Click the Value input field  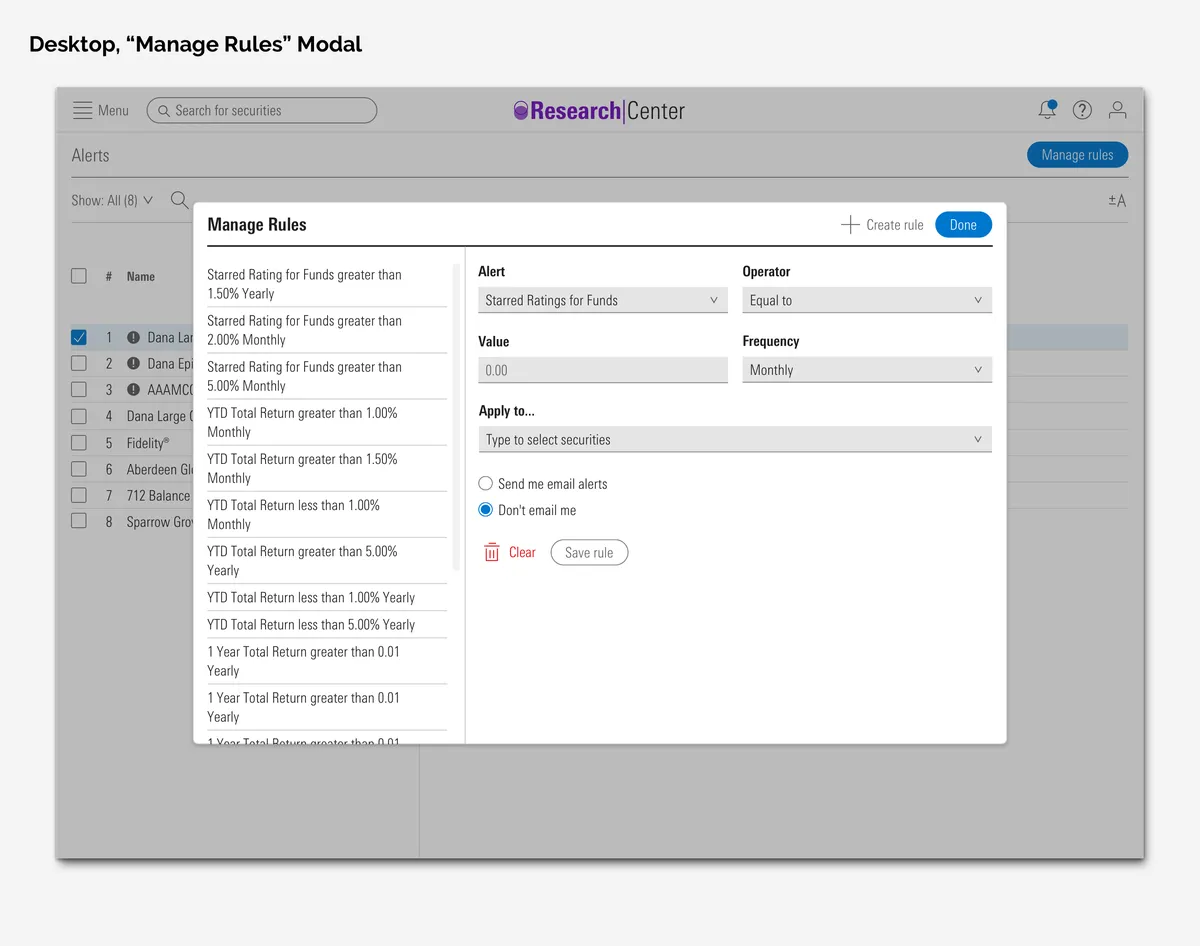603,370
